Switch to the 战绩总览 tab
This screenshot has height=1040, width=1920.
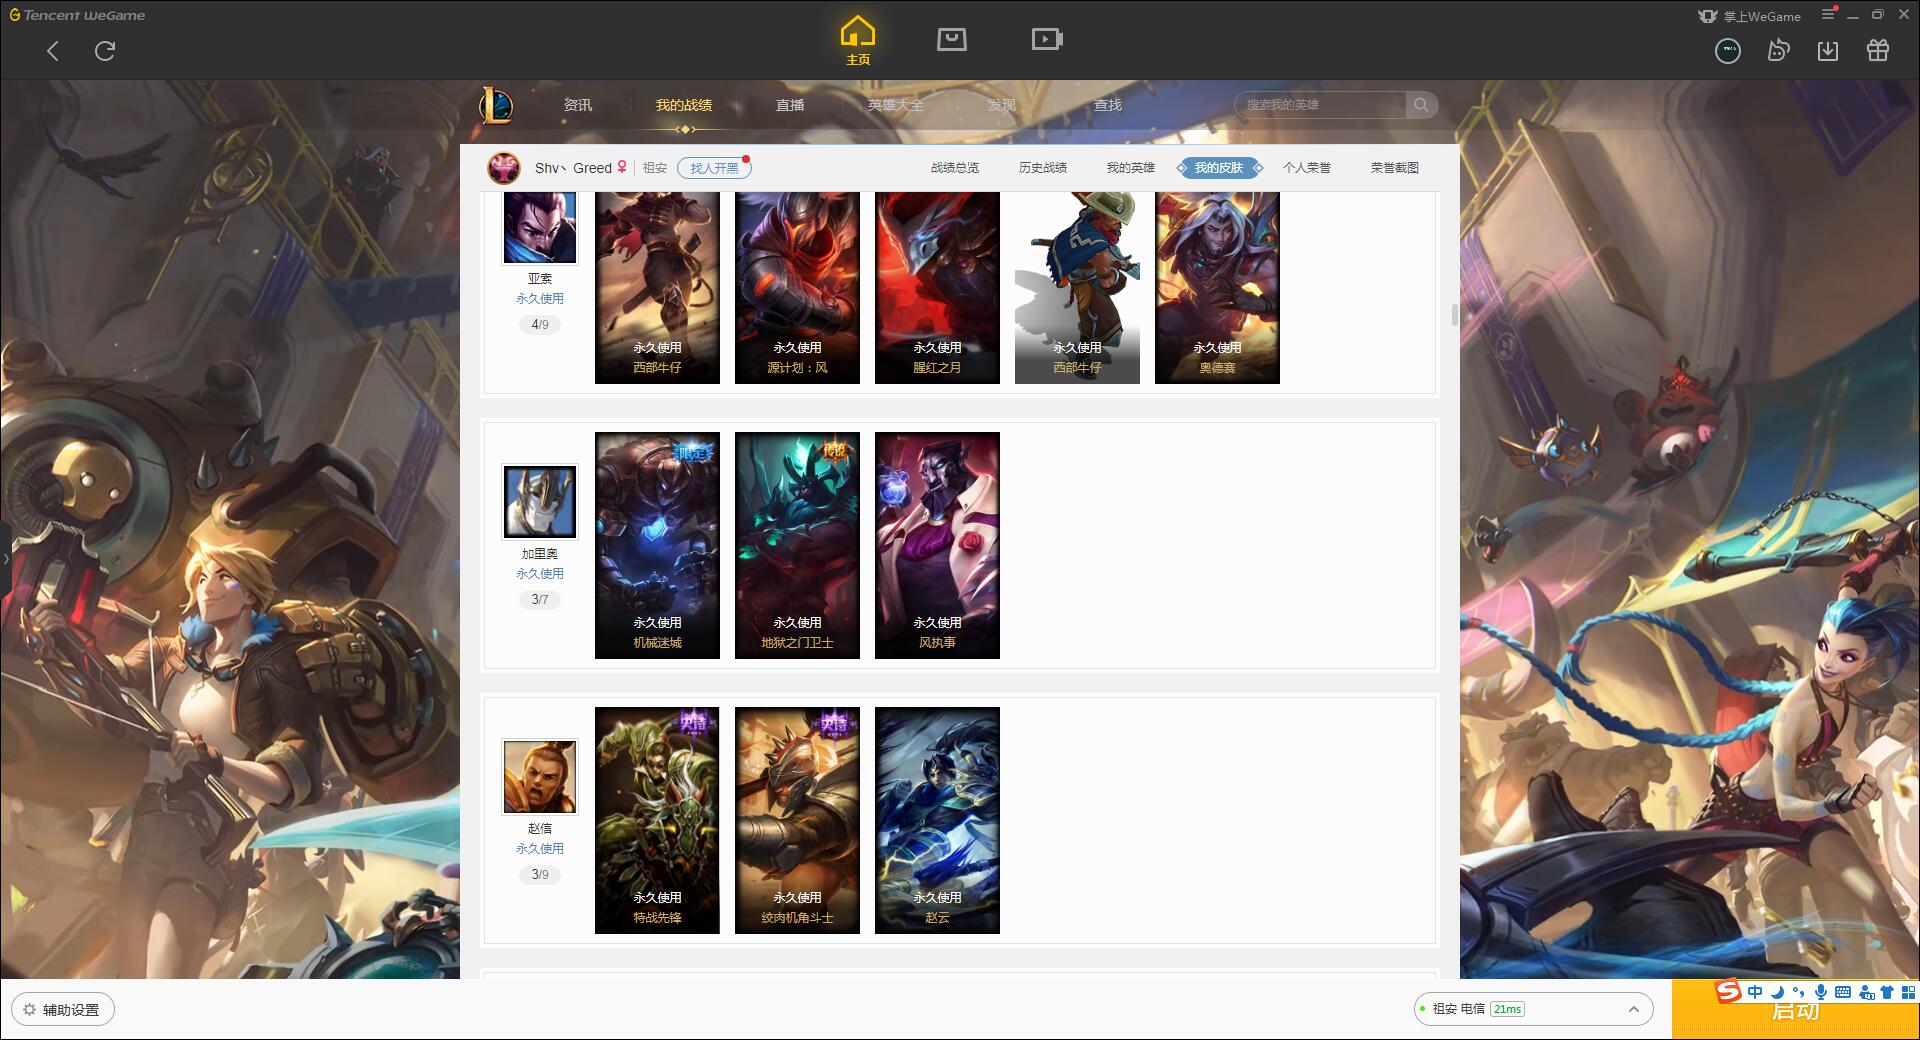[955, 168]
